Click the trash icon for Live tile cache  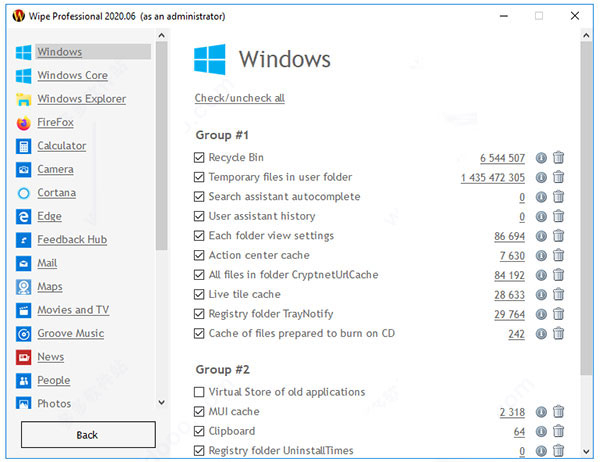(x=559, y=295)
